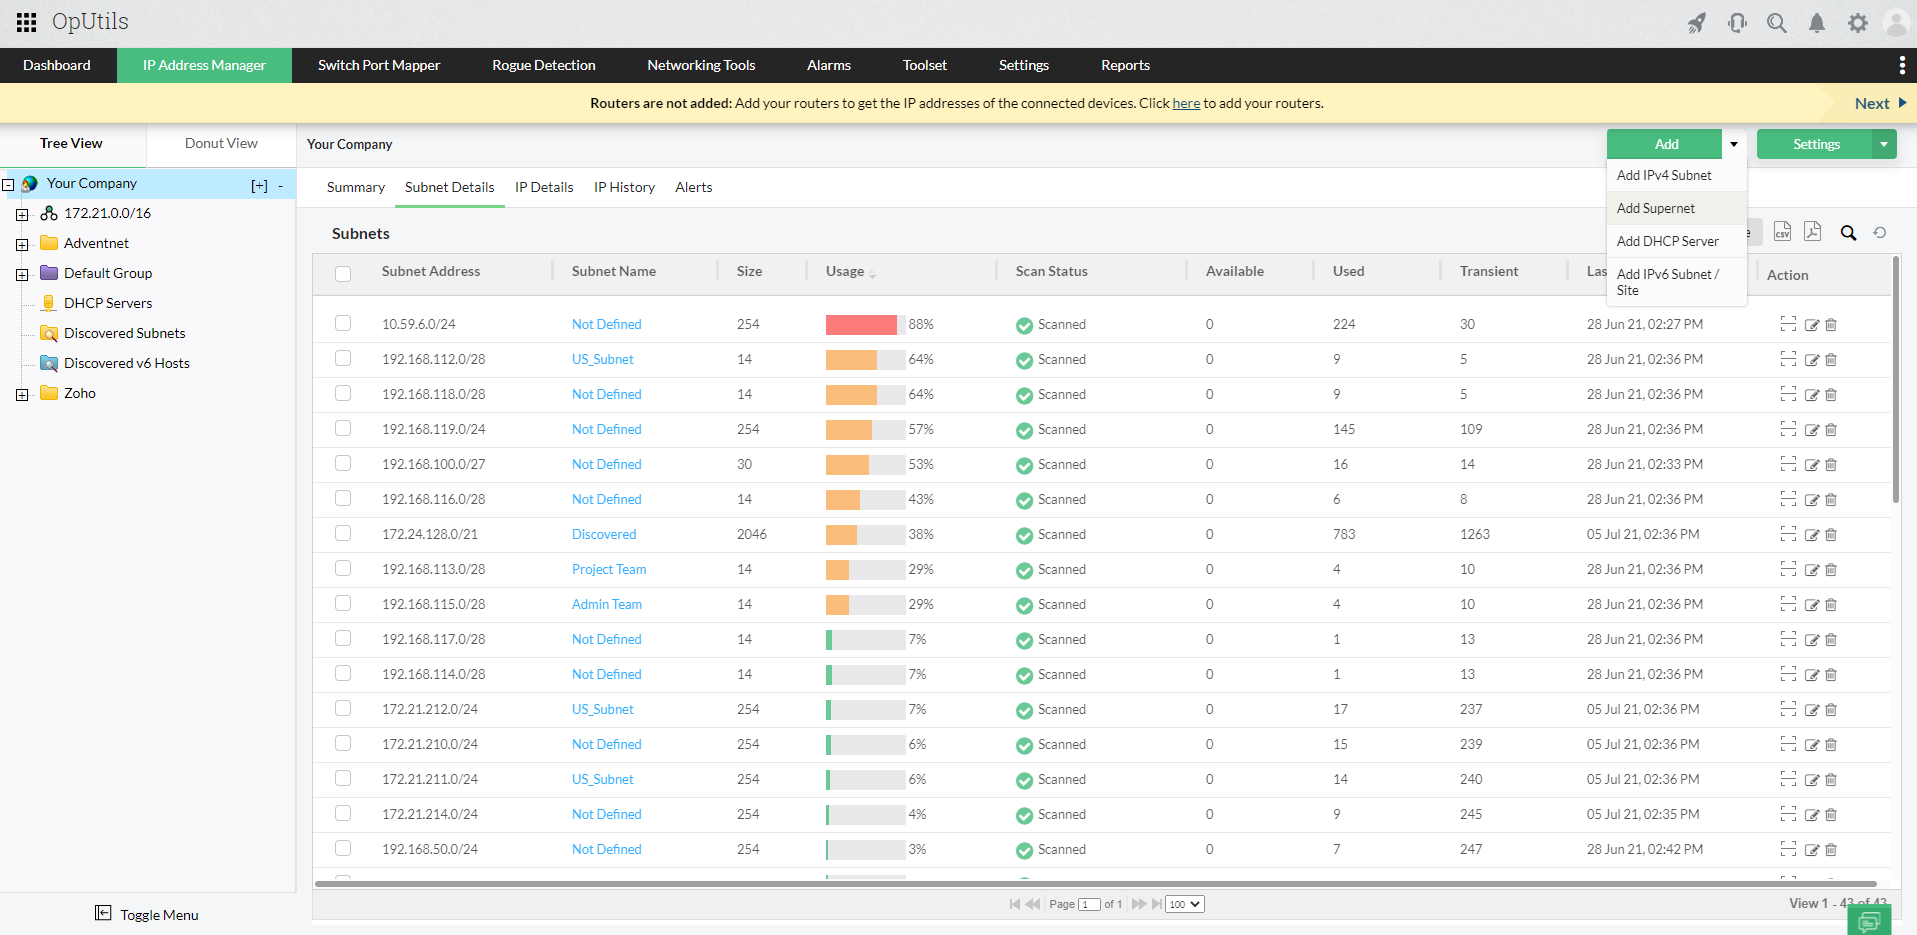Export the subnets list as CSV

coord(1782,231)
